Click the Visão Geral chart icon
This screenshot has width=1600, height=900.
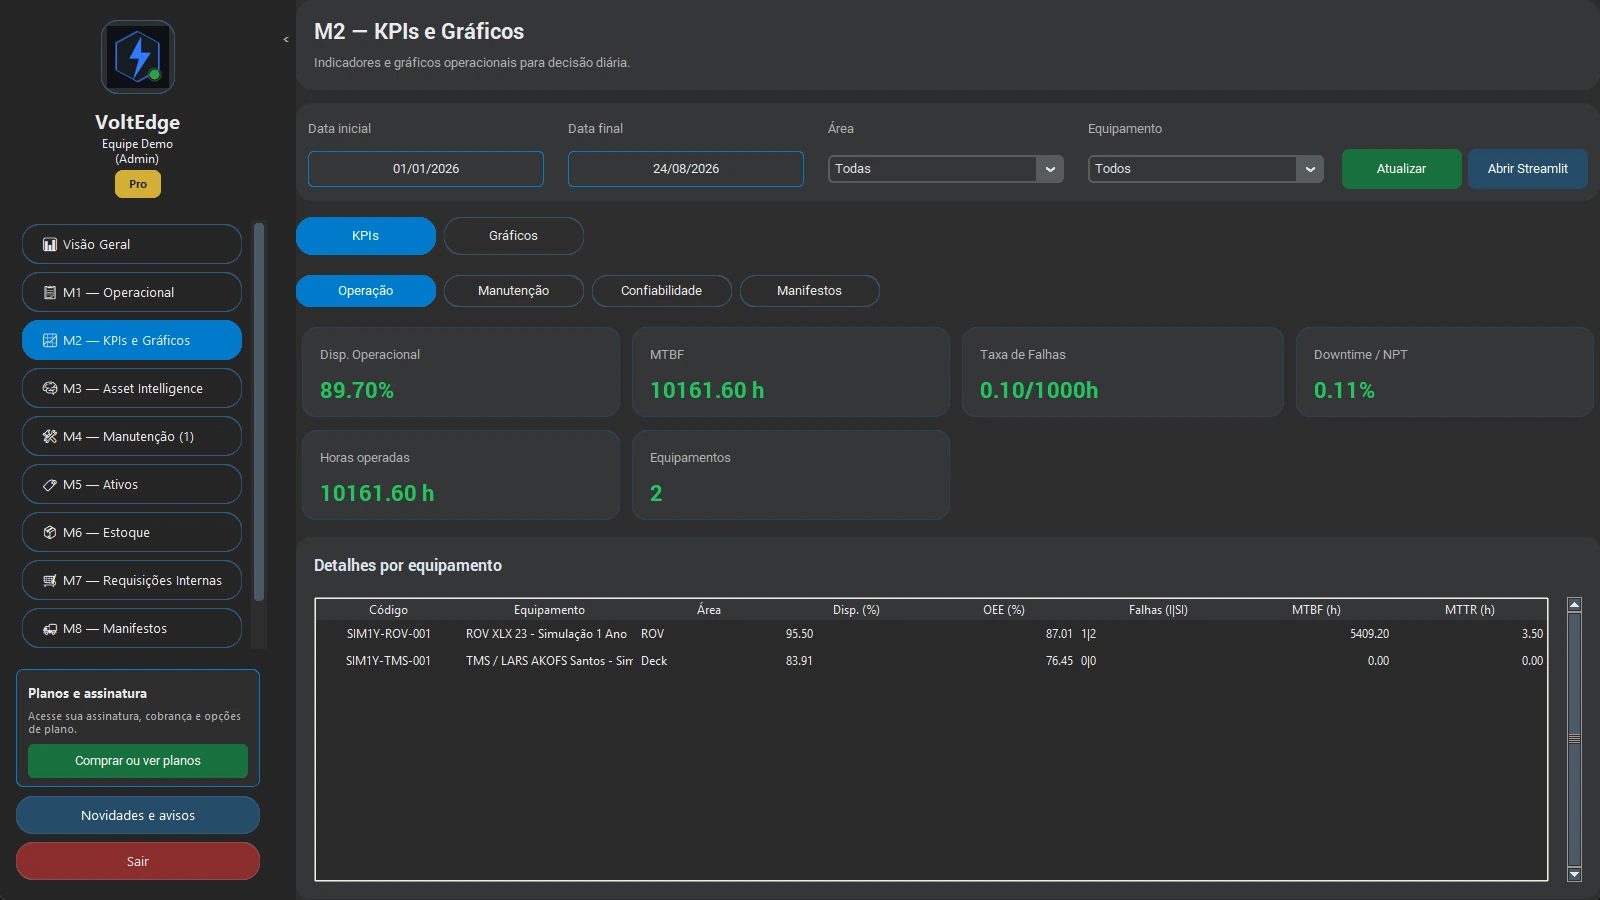point(50,244)
